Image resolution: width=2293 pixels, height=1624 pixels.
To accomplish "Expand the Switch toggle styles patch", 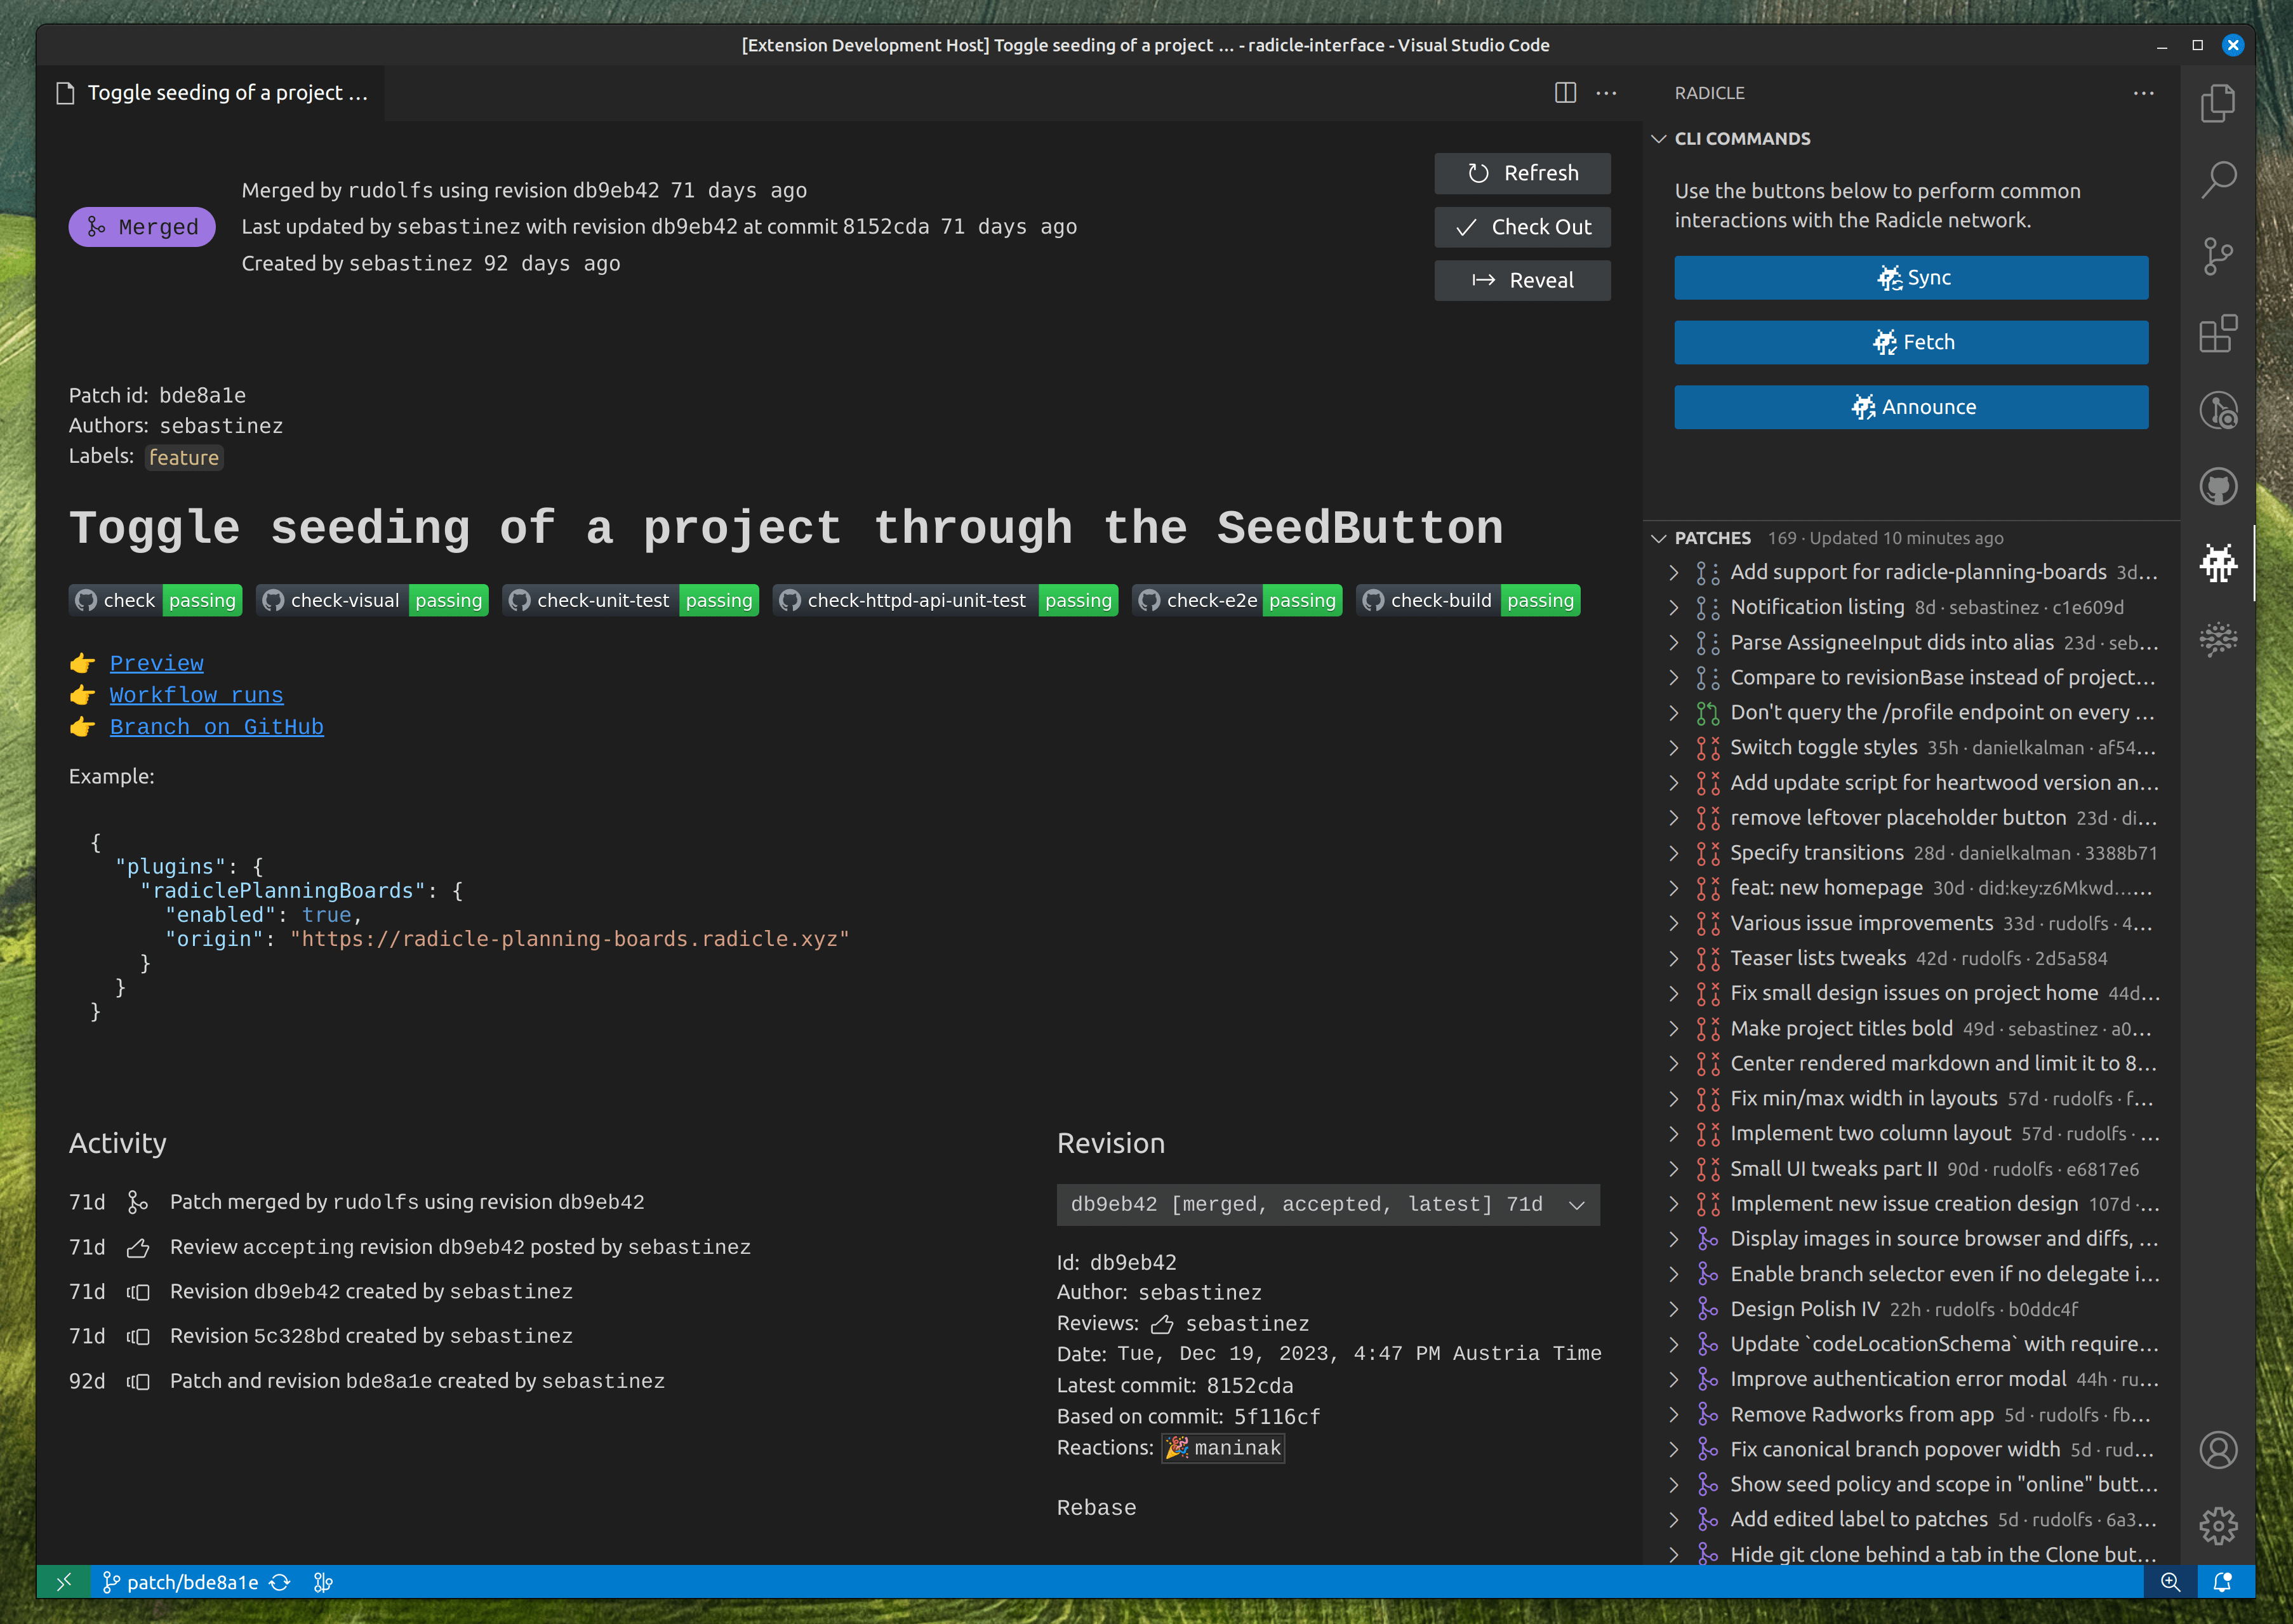I will 1673,747.
